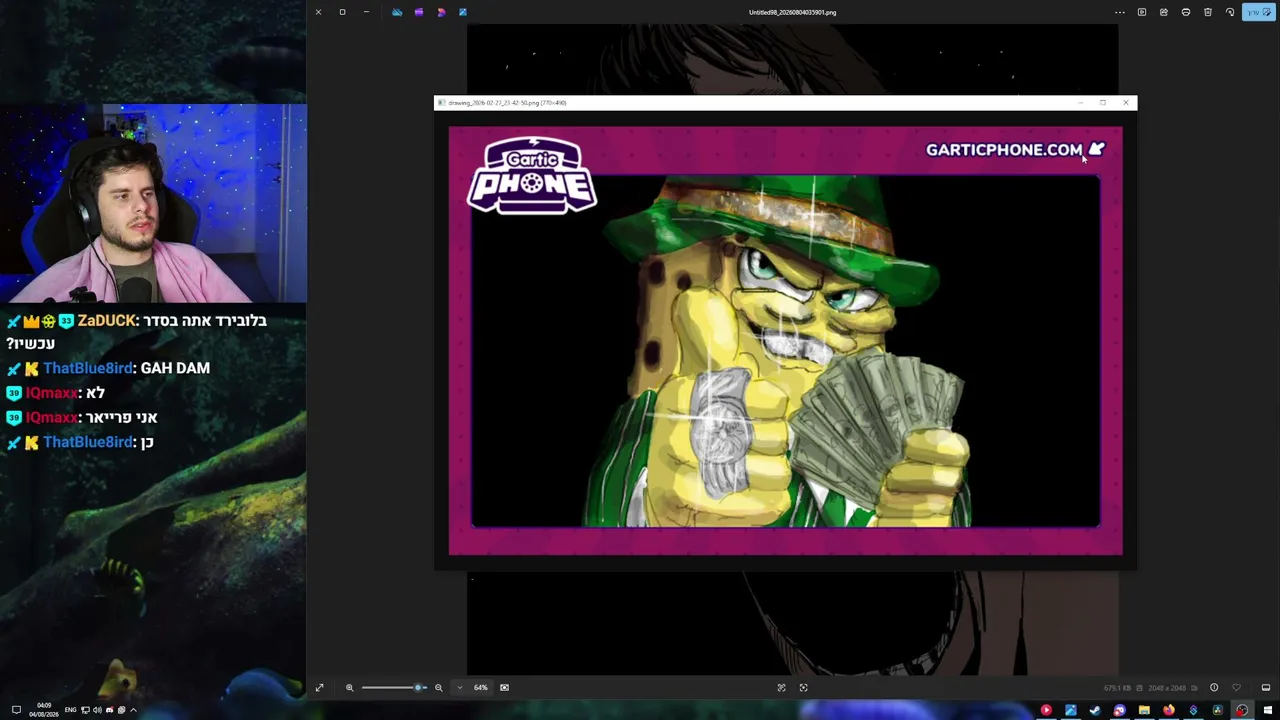Click the drawing png window title text

click(x=507, y=103)
